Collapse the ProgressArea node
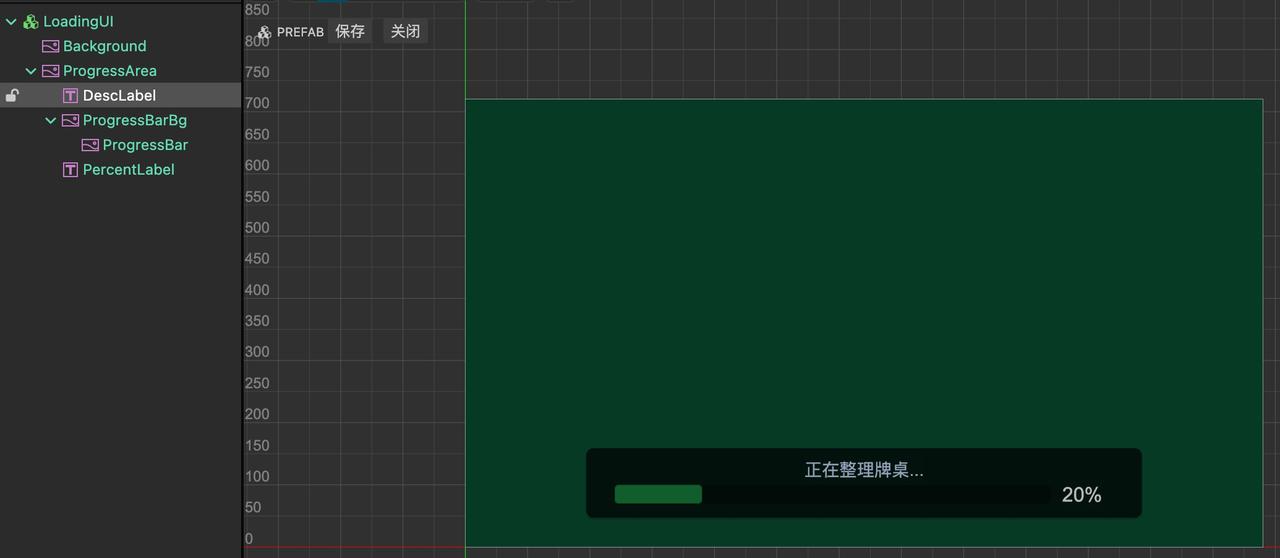Screen dimensions: 1280x558 31,71
